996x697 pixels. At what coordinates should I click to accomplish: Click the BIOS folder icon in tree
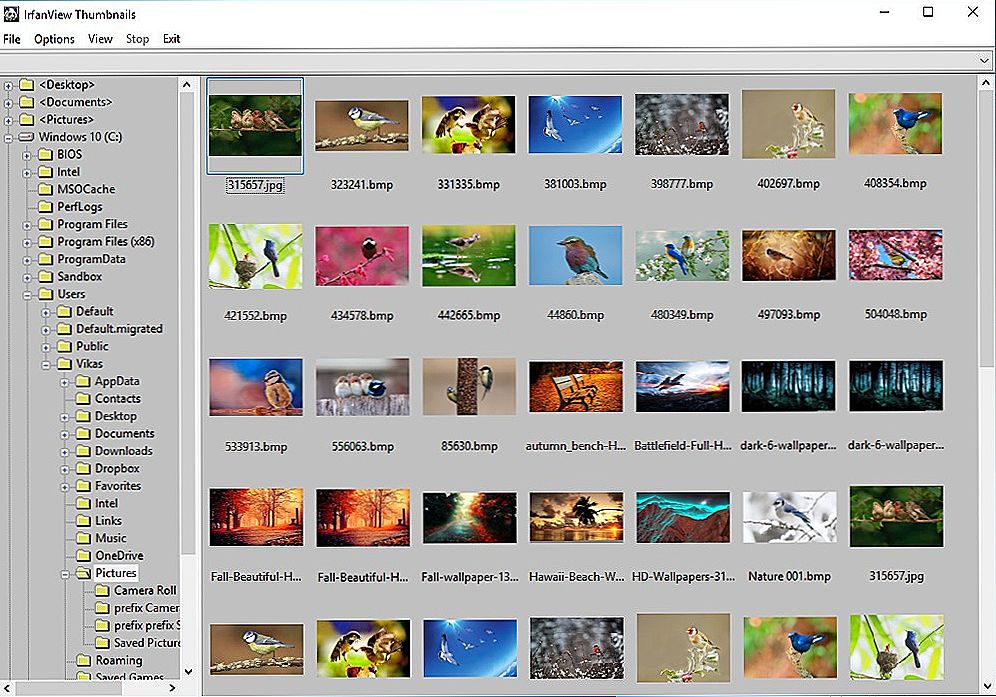pos(45,155)
